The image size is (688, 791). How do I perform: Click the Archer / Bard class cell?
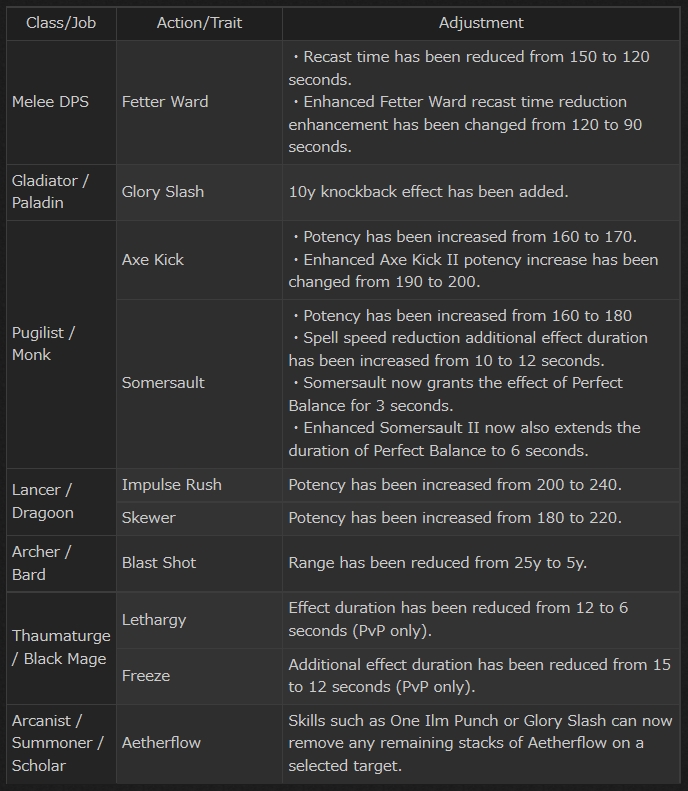(42, 563)
